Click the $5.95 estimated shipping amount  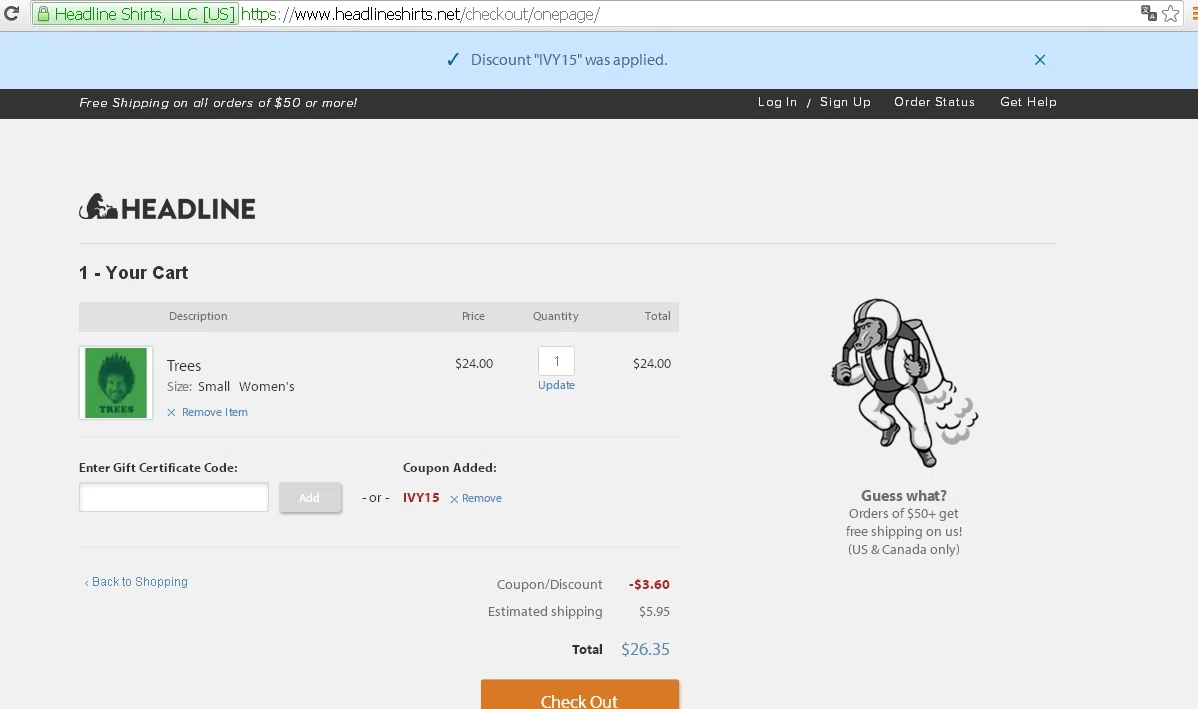[x=655, y=612]
